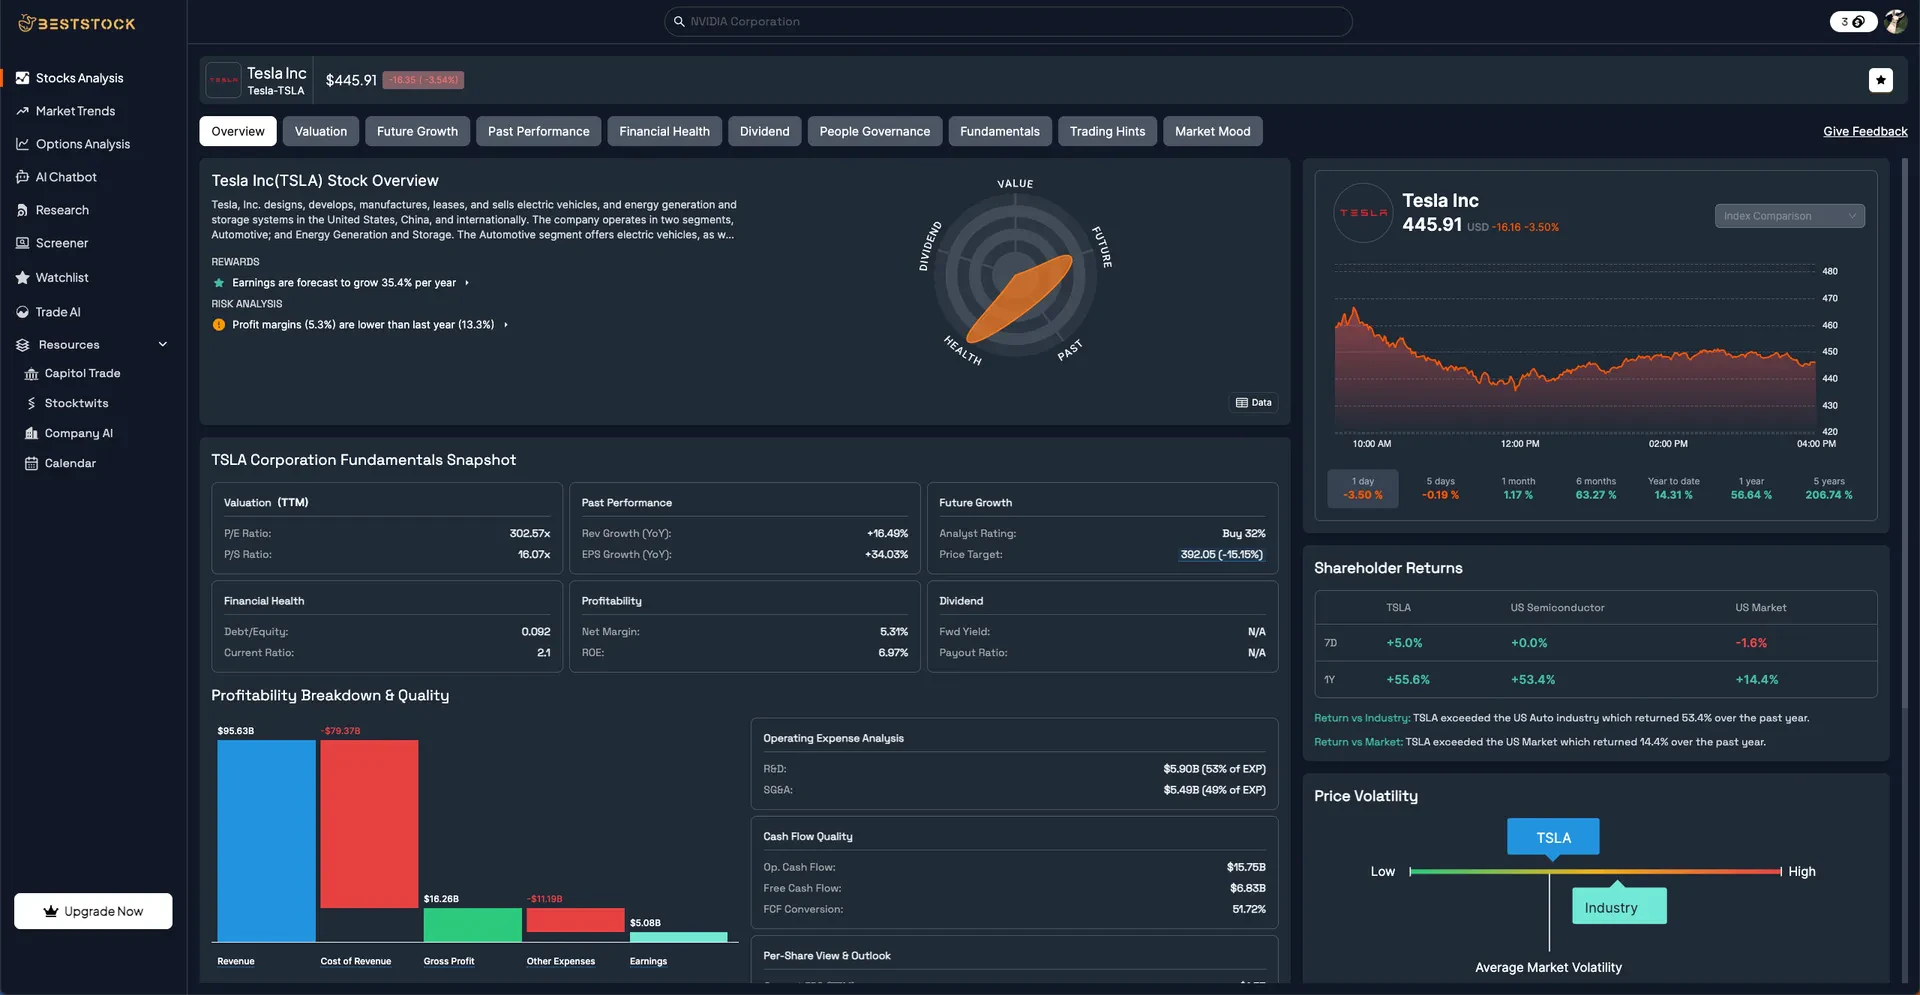Open the AI Chatbot panel
Screen dimensions: 1920x995
pyautogui.click(x=66, y=176)
